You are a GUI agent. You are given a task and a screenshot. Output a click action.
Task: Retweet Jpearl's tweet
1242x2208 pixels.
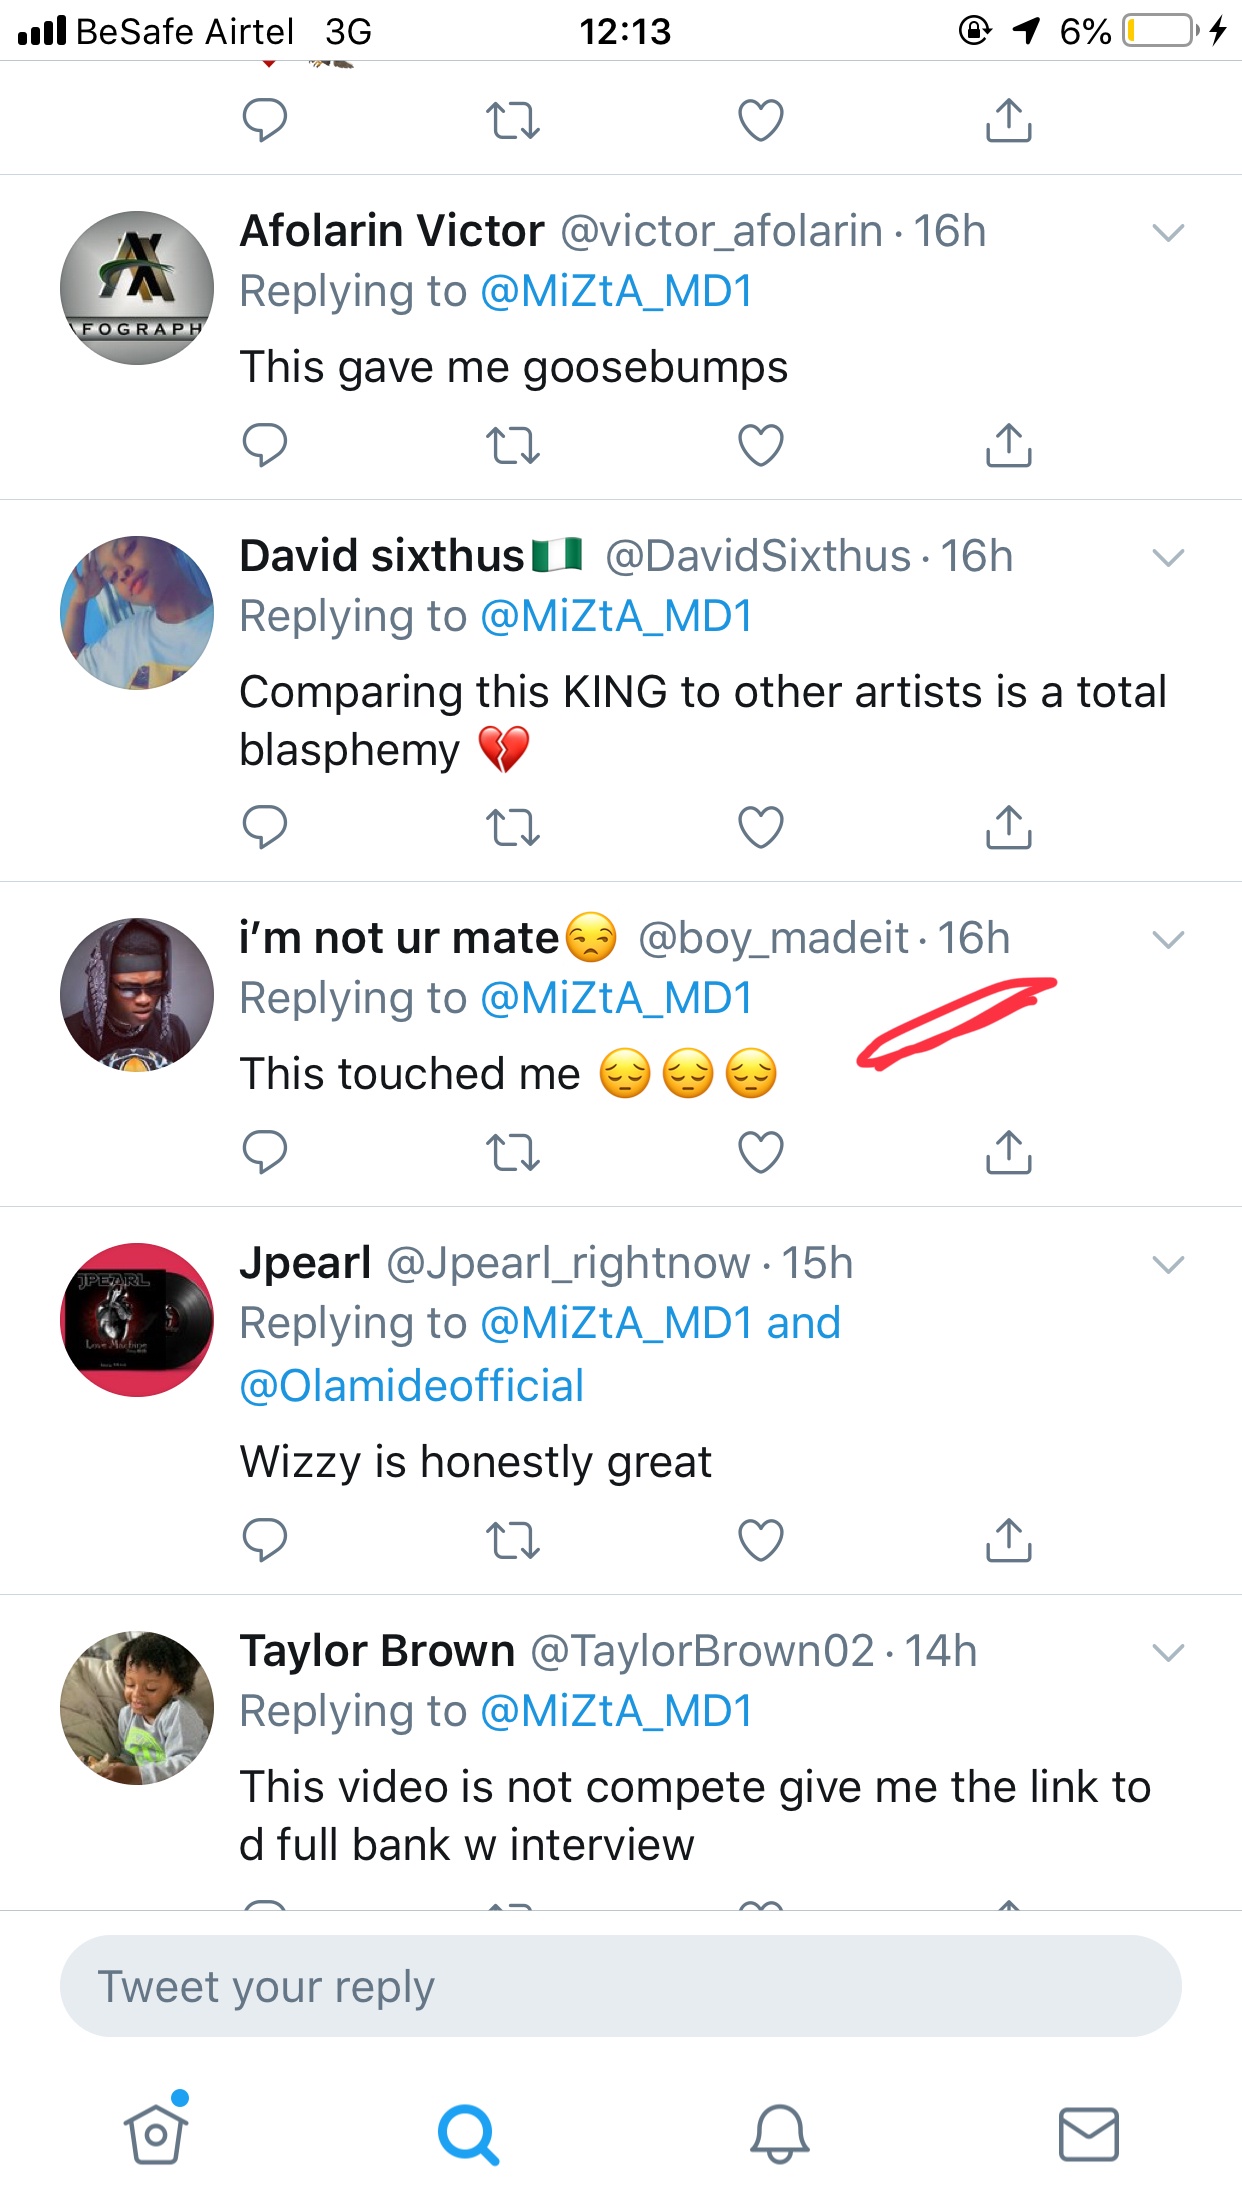pos(512,1540)
